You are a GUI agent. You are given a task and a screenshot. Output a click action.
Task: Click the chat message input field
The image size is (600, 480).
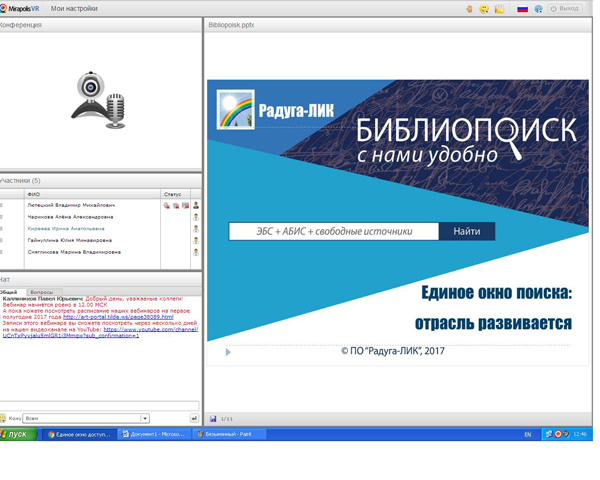pos(99,406)
